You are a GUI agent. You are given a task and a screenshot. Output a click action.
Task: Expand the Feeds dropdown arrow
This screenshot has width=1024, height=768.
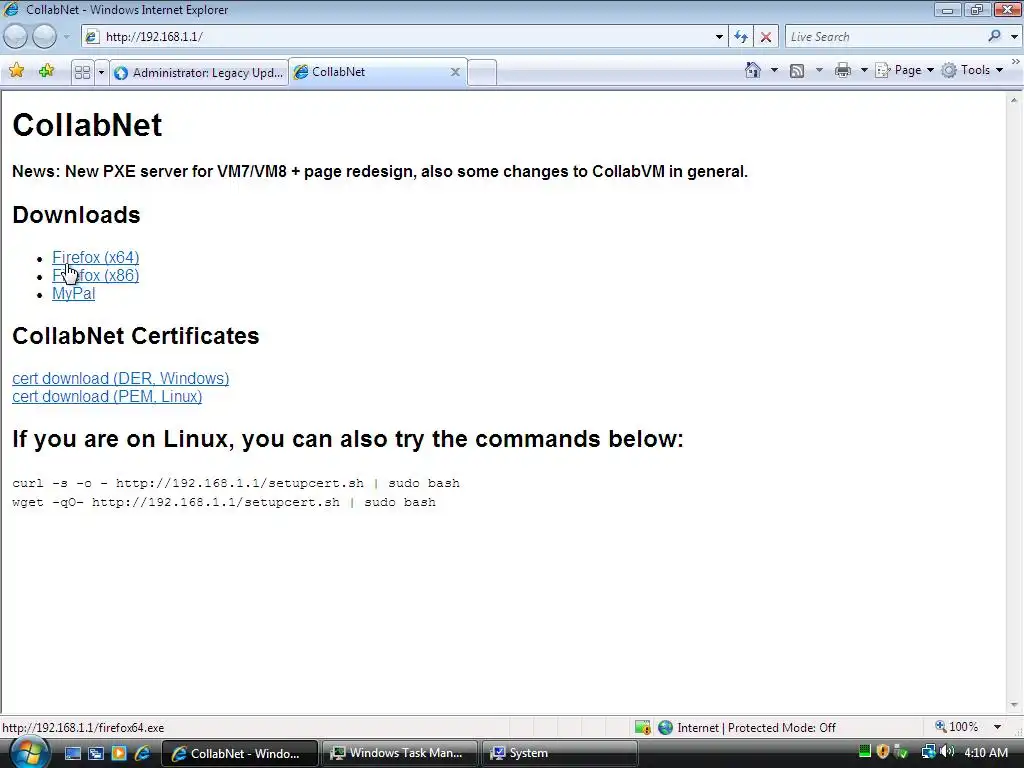point(819,70)
